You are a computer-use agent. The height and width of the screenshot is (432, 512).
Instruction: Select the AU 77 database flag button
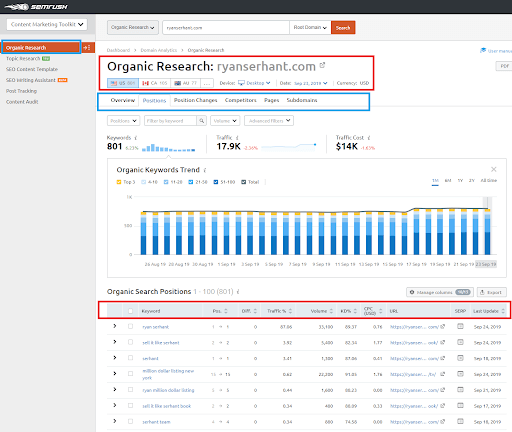(x=186, y=83)
